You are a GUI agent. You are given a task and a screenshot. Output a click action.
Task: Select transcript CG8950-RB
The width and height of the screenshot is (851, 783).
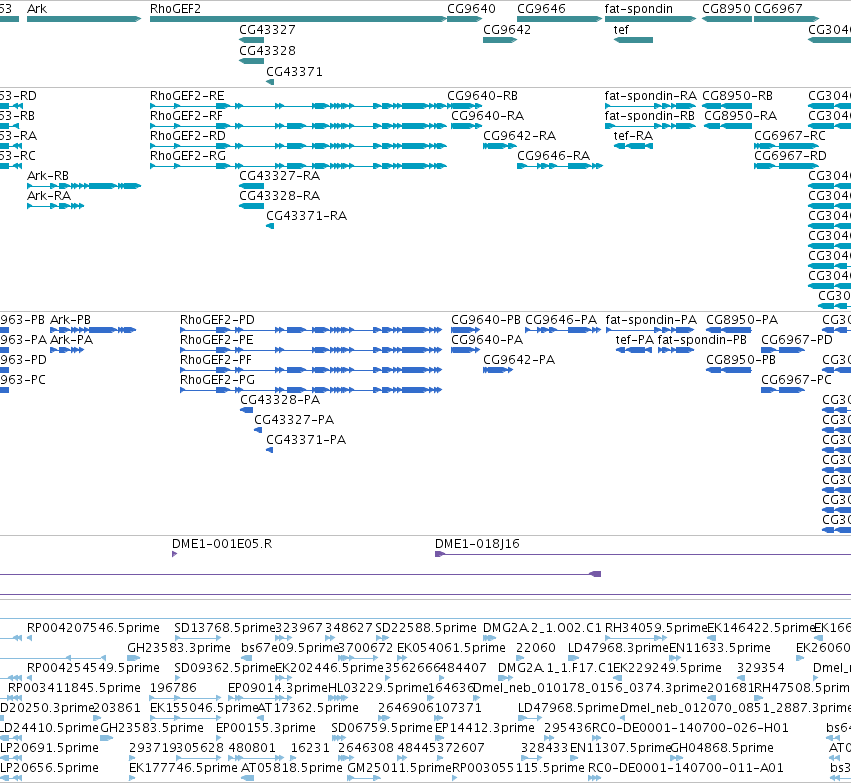pyautogui.click(x=727, y=106)
